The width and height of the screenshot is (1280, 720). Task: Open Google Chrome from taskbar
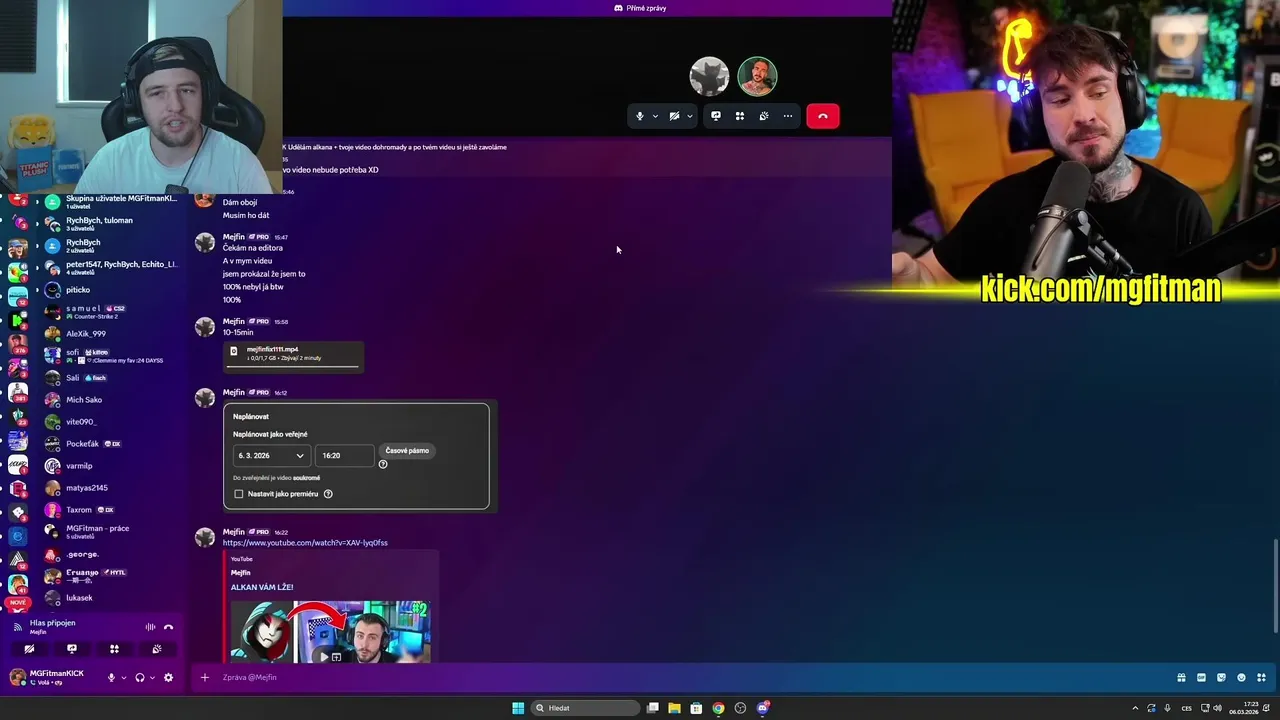718,708
